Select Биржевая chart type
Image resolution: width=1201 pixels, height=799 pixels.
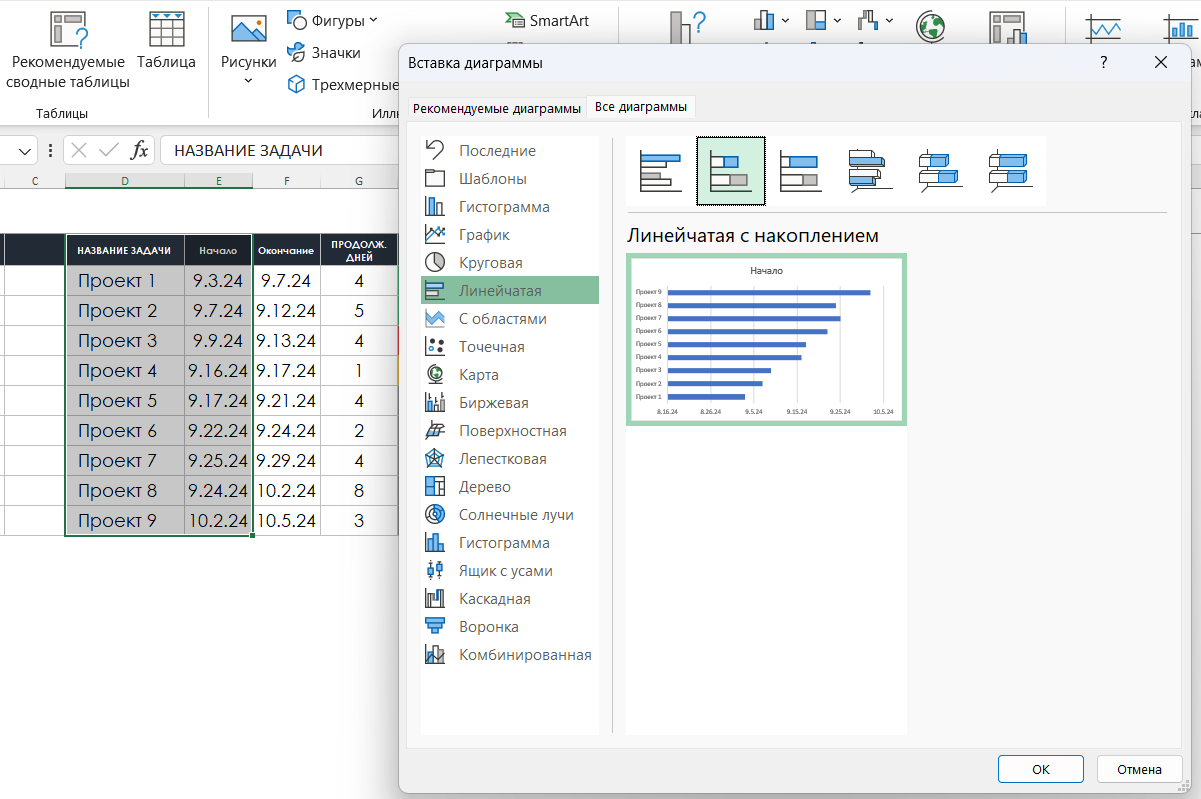point(510,403)
